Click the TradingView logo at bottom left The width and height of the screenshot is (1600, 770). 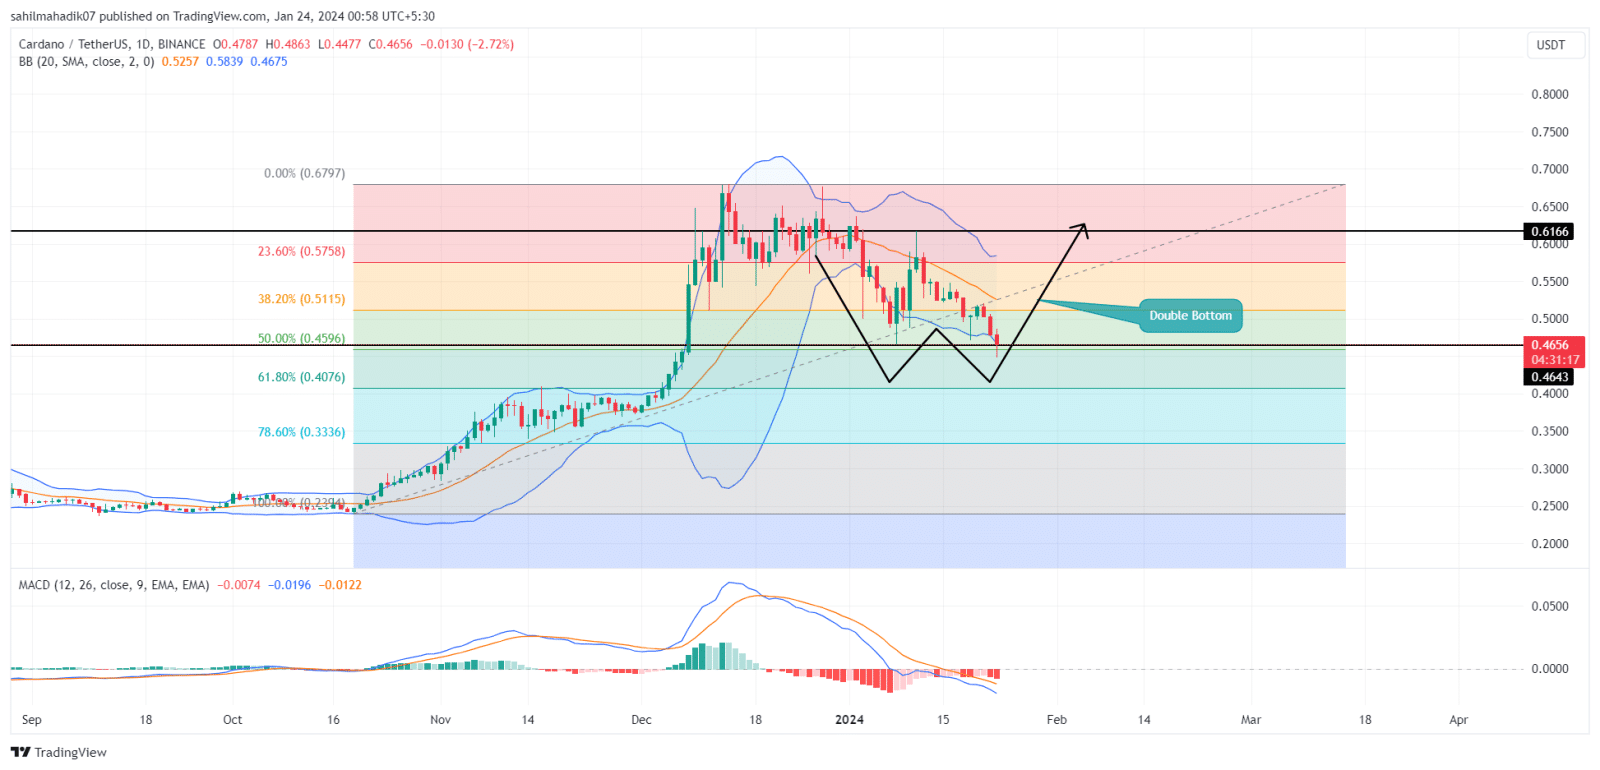(59, 752)
